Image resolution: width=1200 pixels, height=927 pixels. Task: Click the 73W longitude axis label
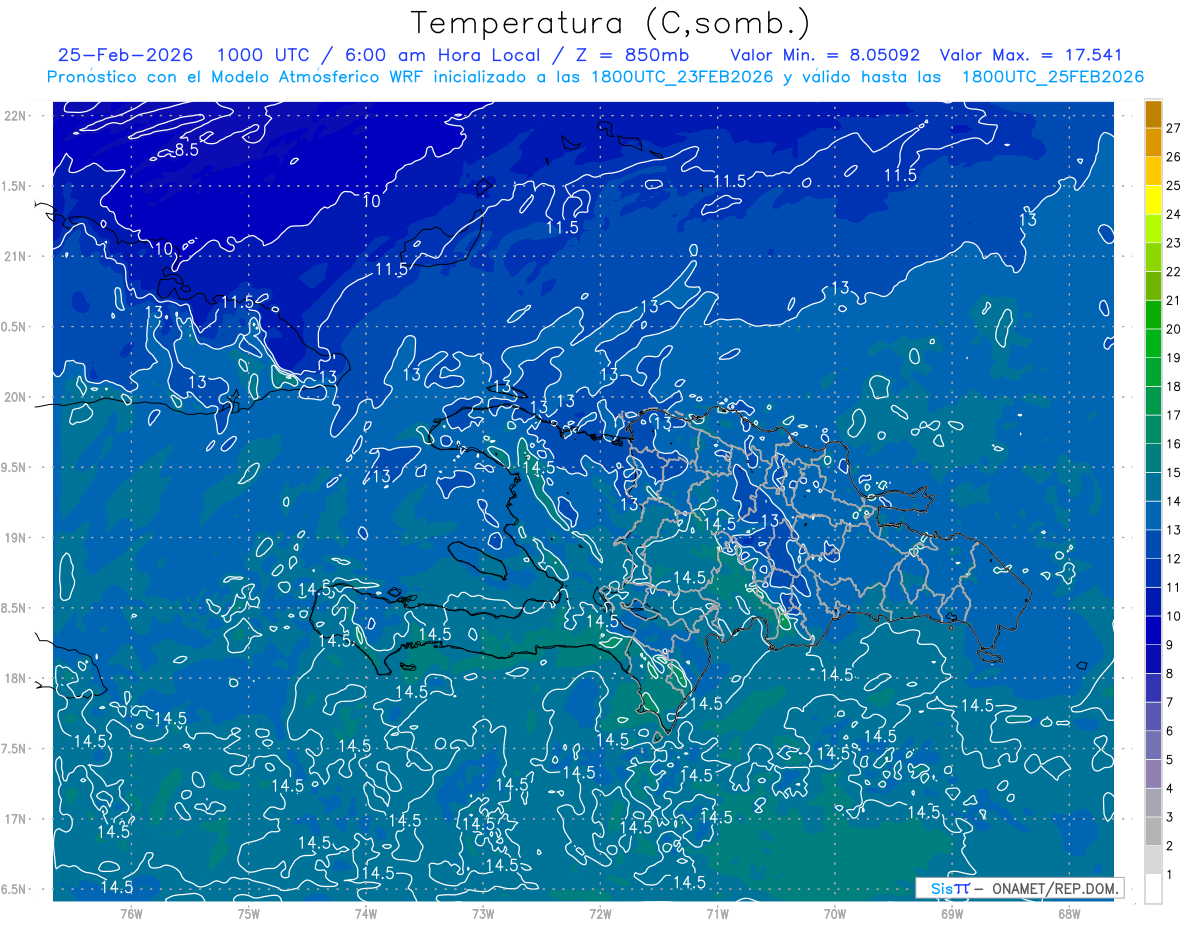[483, 913]
